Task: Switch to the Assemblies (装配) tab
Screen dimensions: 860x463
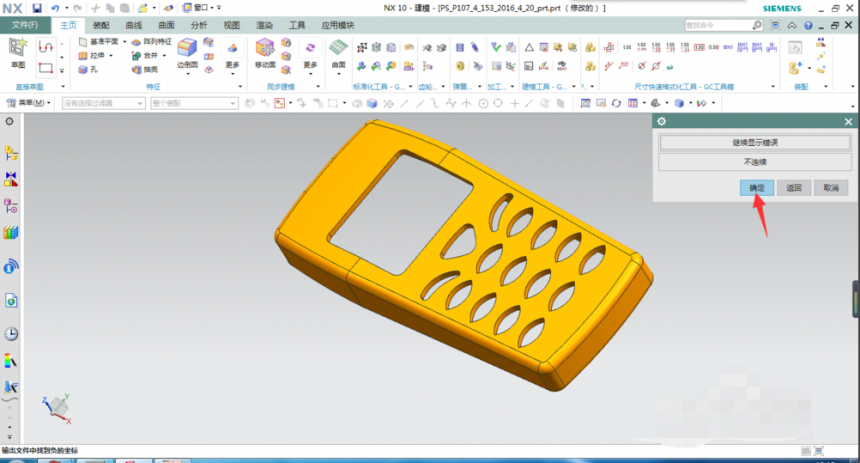Action: pos(101,25)
